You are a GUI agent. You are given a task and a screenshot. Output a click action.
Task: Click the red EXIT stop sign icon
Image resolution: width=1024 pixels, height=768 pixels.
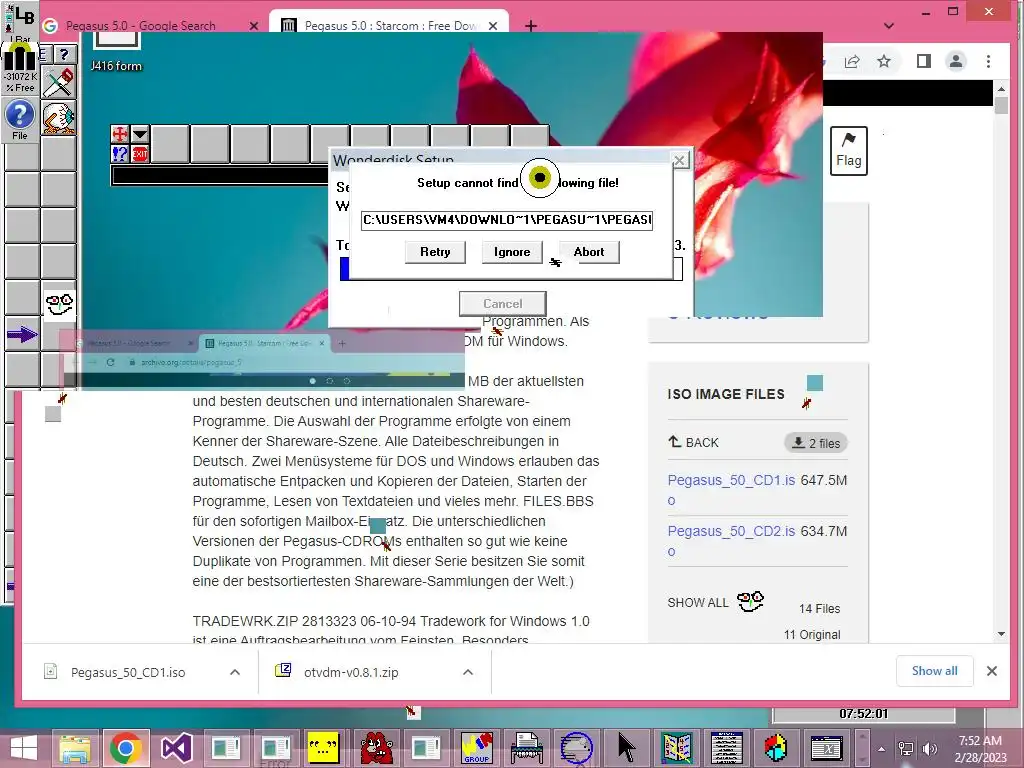click(140, 154)
